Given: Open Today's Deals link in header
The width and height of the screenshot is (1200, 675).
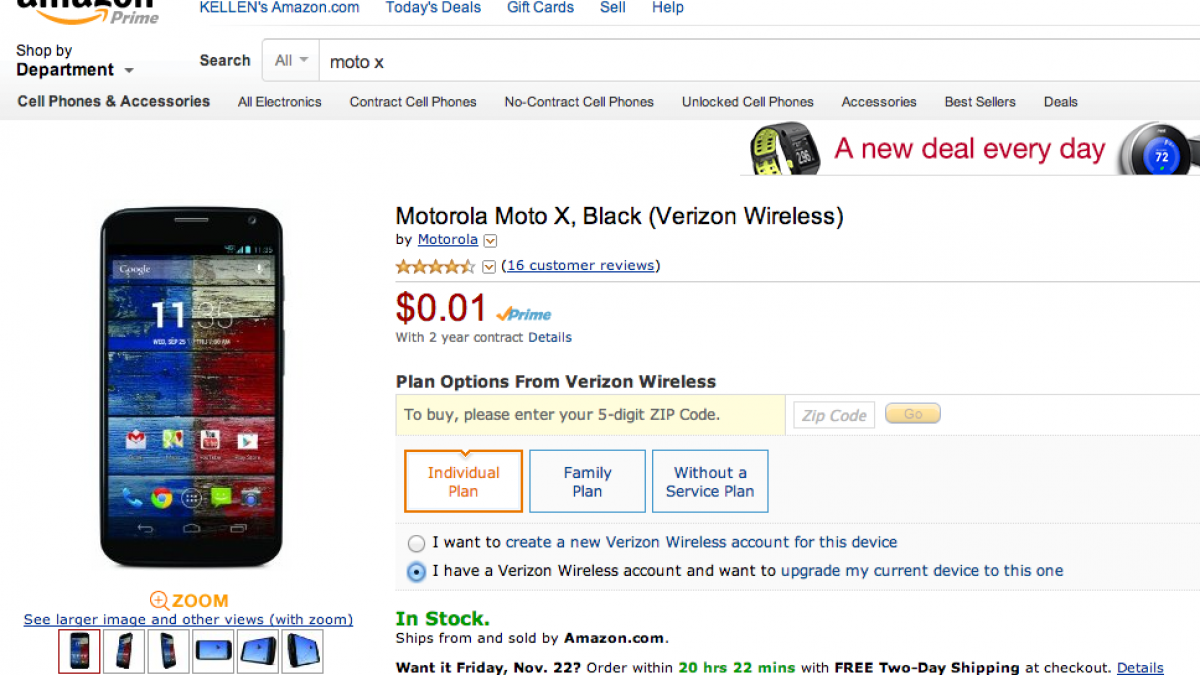Looking at the screenshot, I should (433, 8).
